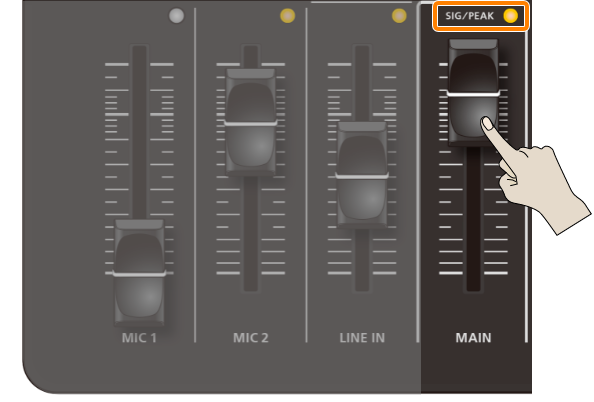
Task: Click the LINE IN fader track below the knob
Action: (362, 260)
